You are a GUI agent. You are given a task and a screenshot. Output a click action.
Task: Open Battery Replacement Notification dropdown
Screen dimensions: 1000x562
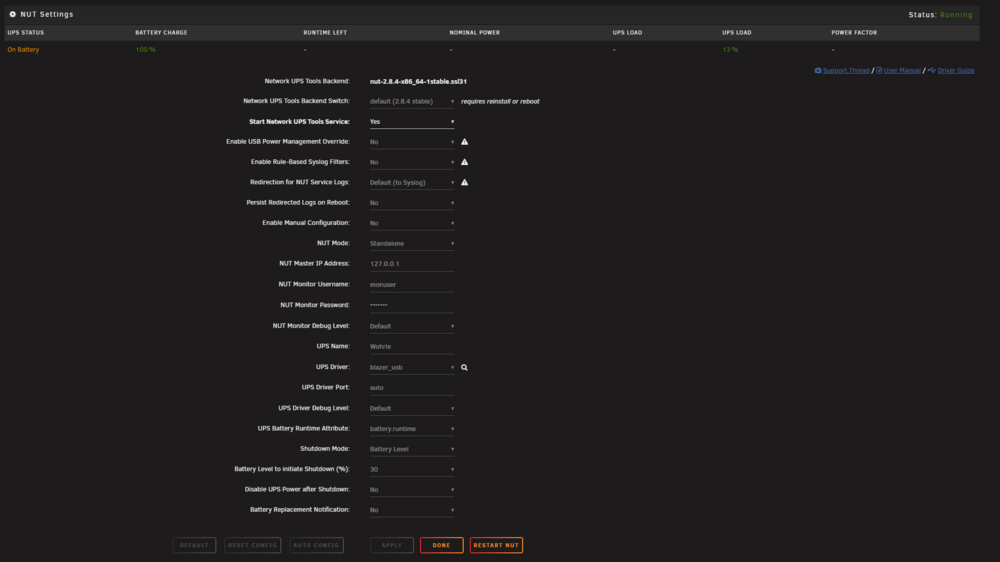(x=412, y=510)
